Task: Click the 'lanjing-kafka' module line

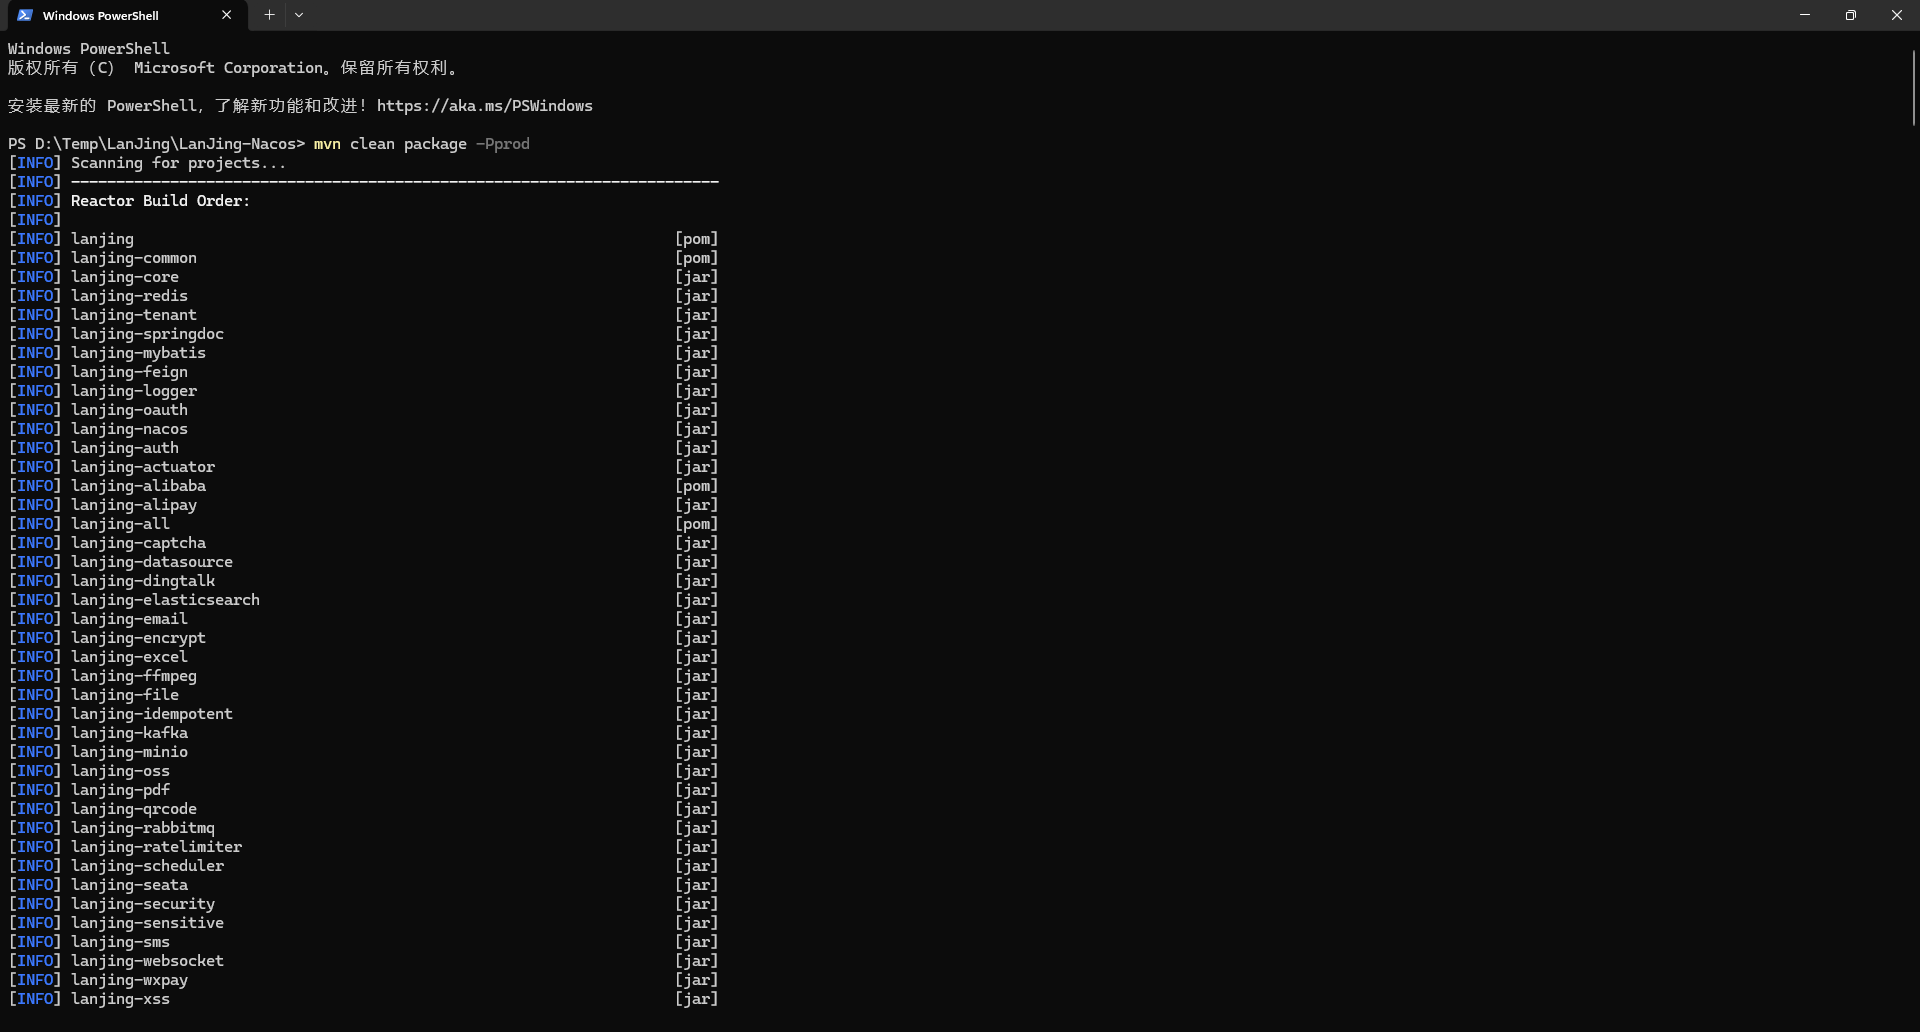Action: pos(129,733)
